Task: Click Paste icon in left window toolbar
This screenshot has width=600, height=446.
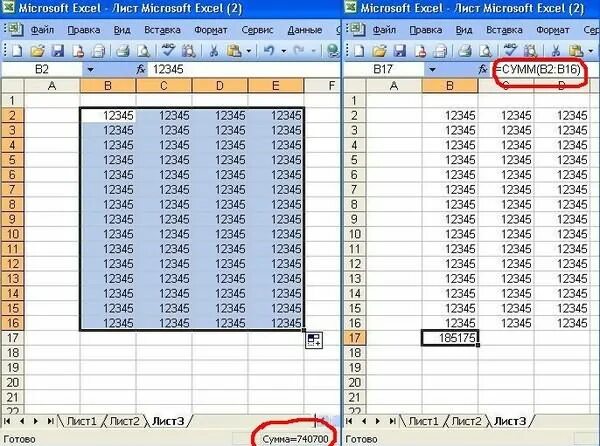Action: 234,50
